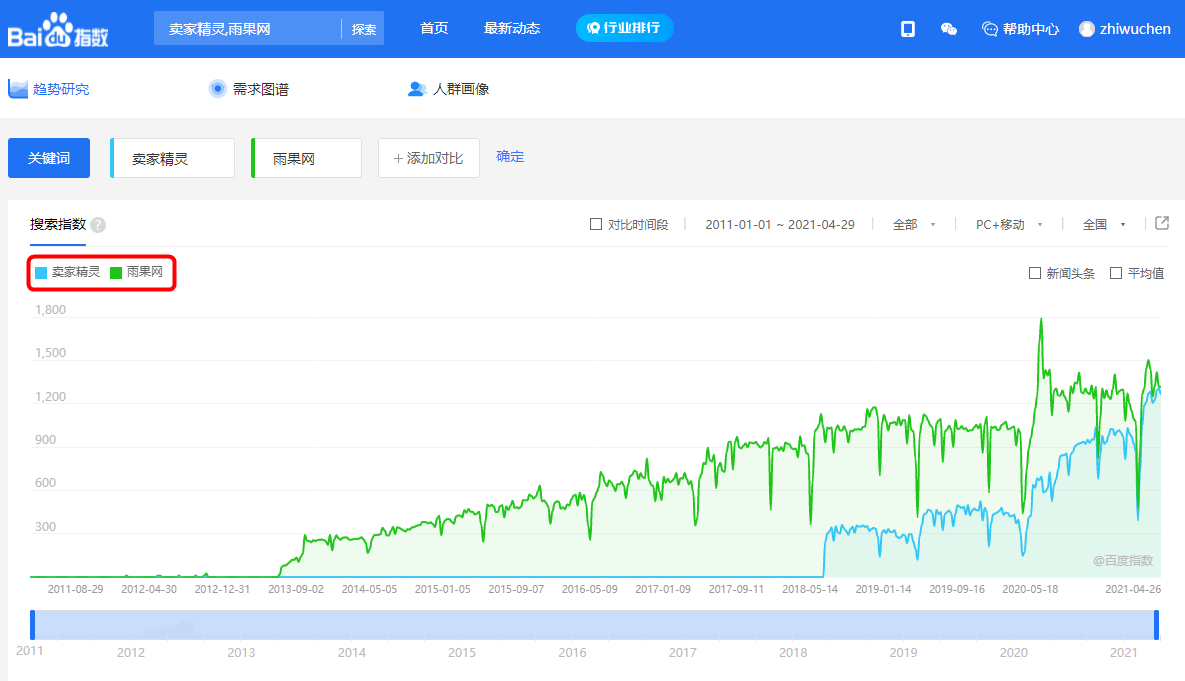Click the 人群画像 people icon
The width and height of the screenshot is (1185, 681).
417,89
